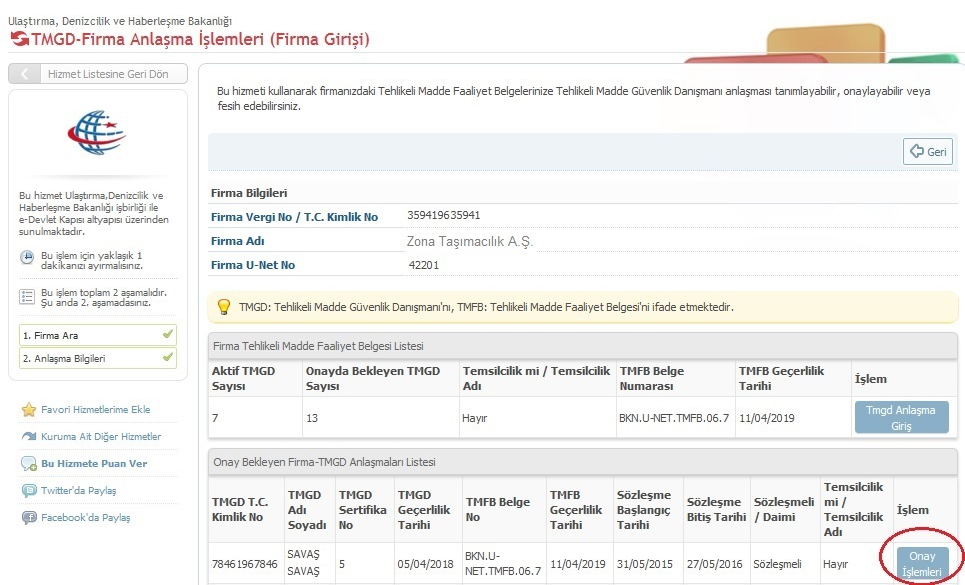
Task: Click Firma Vergi No / T.C. Kimlik No label
Action: pos(294,217)
